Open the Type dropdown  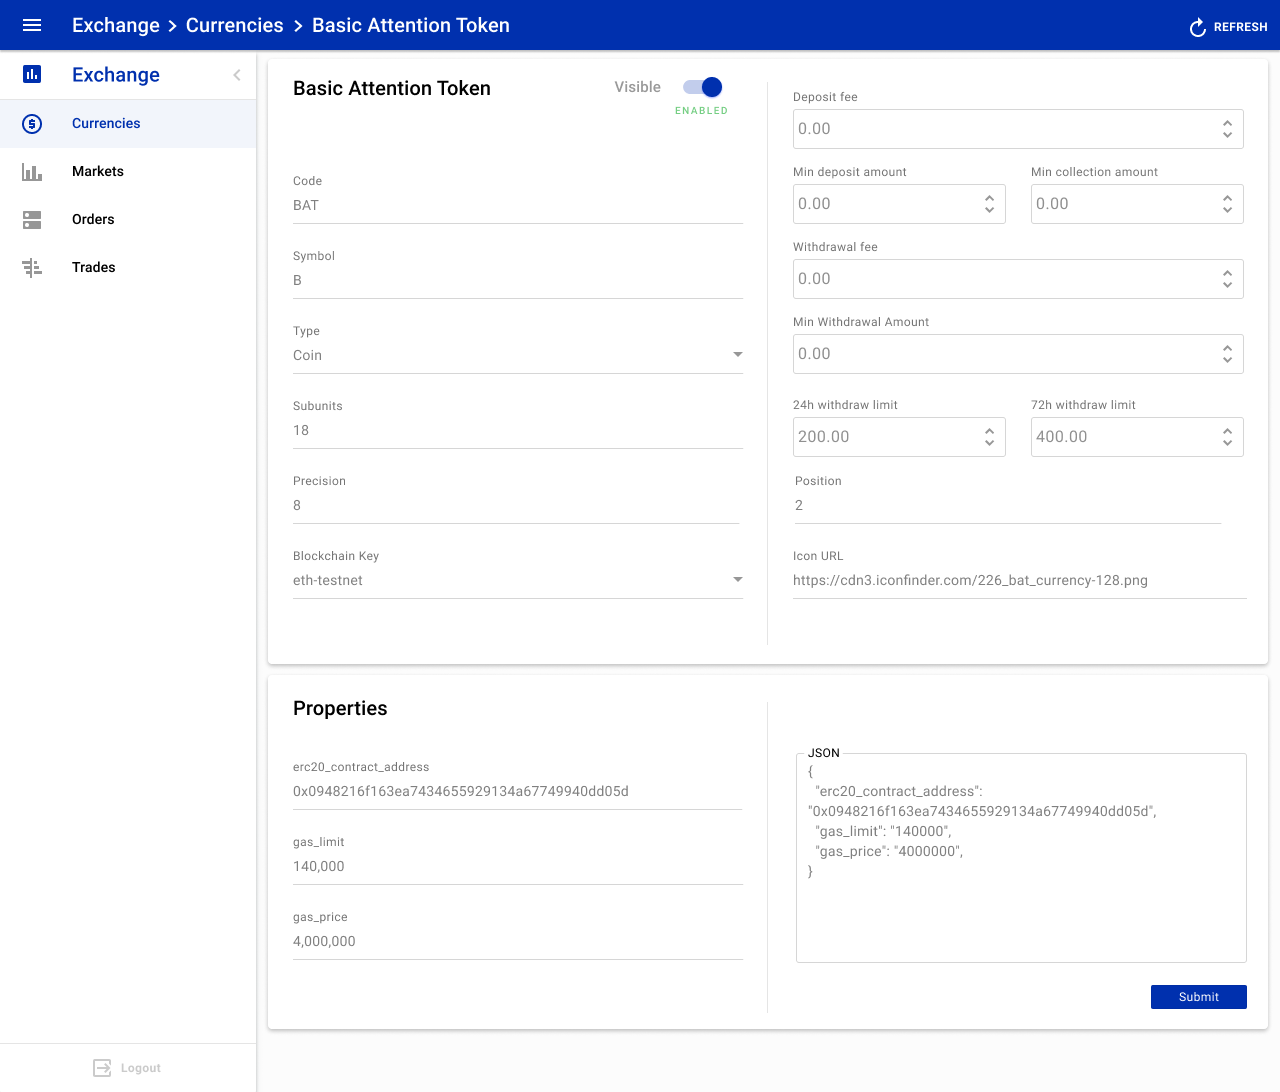(738, 355)
